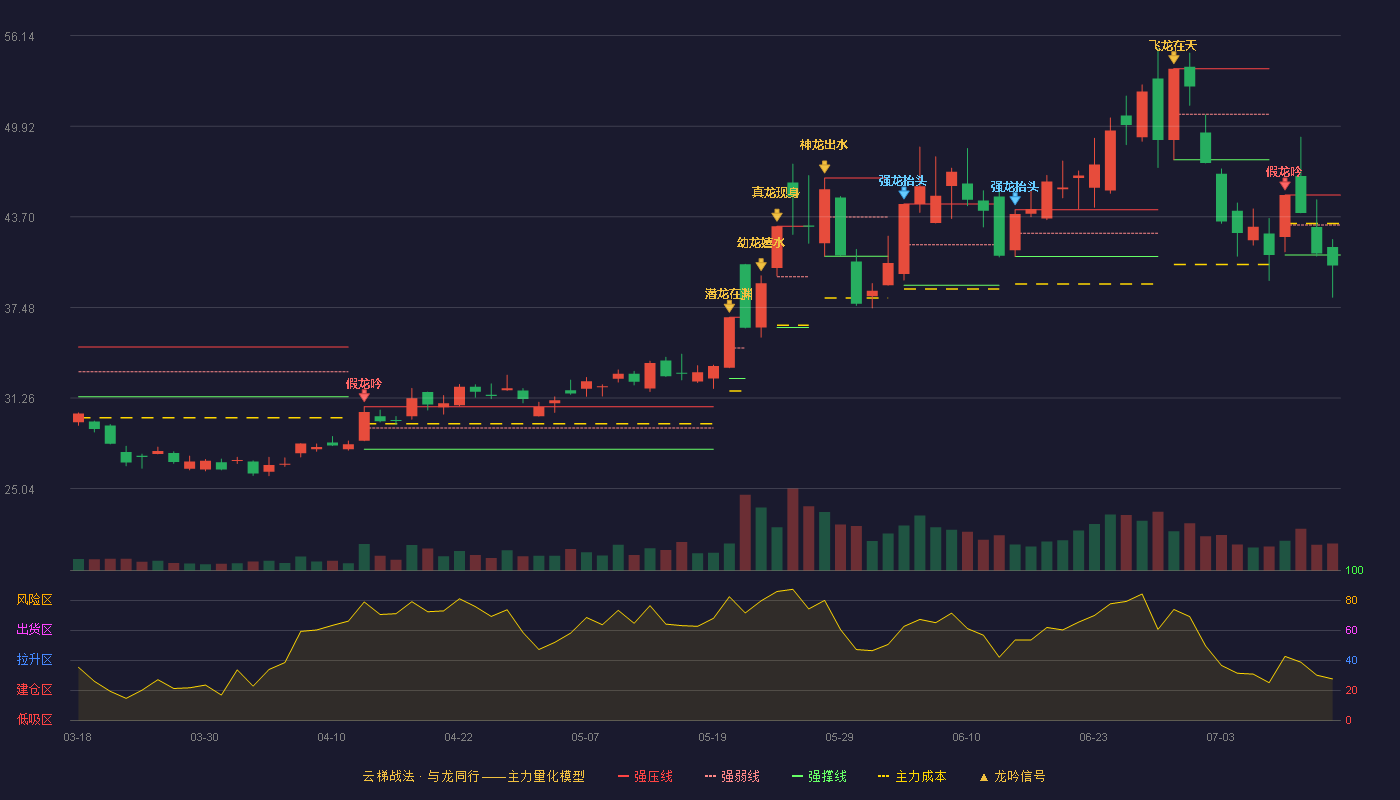Screen dimensions: 1400x800
Task: Select the 飞龙在天 signal label
Action: [1173, 45]
